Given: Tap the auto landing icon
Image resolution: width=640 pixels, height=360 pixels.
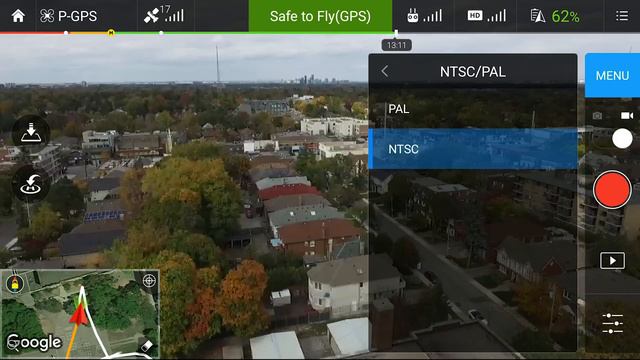Looking at the screenshot, I should click(x=31, y=133).
